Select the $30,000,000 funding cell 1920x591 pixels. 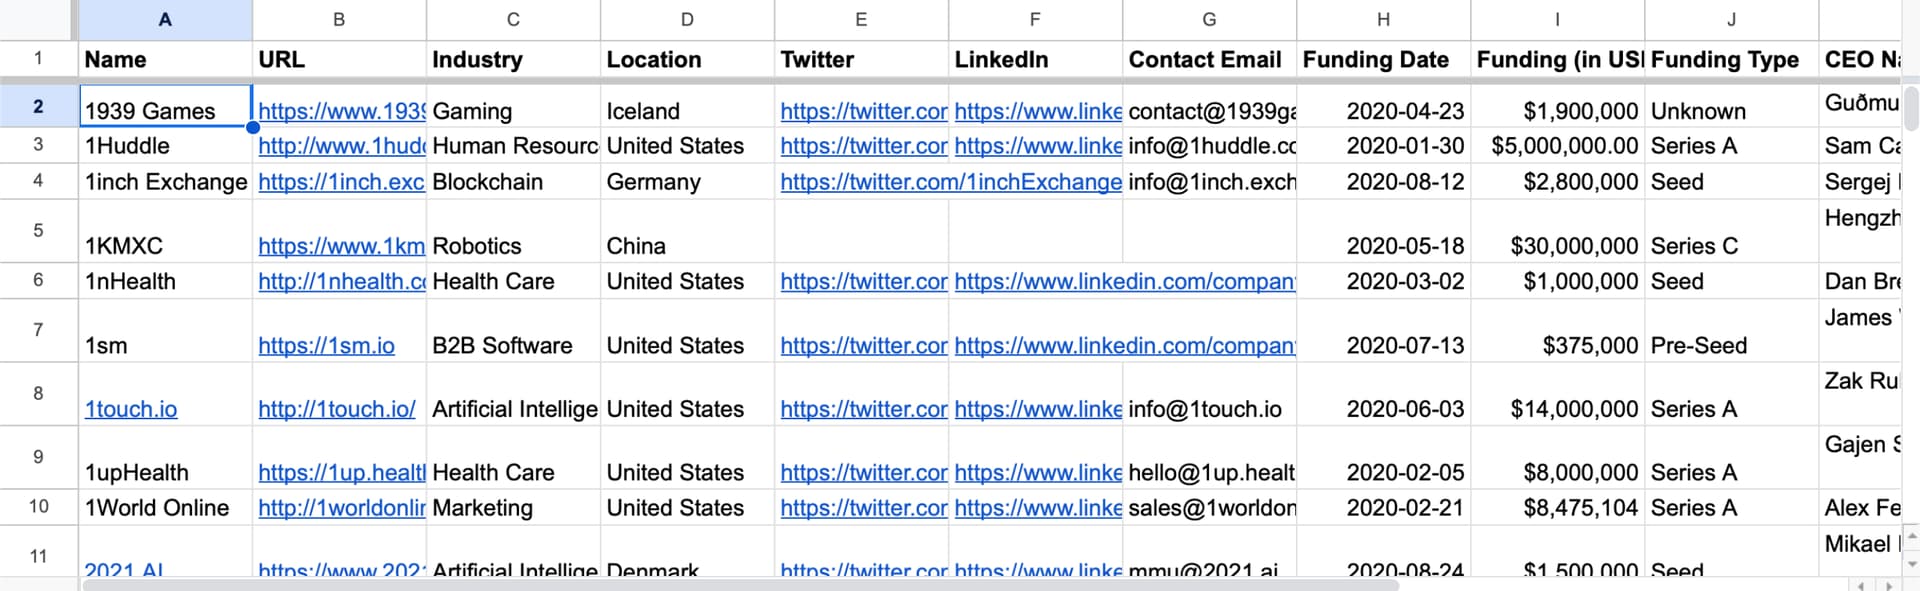1557,231
